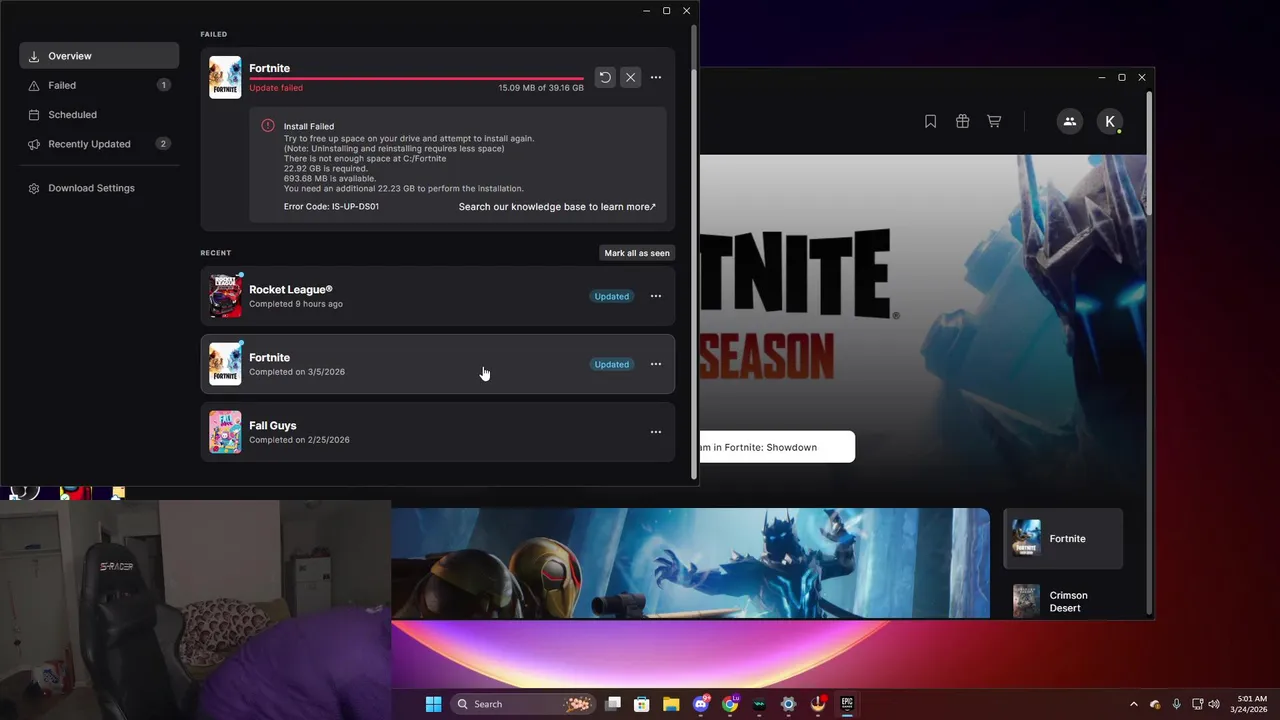Open Google Chrome from the taskbar
This screenshot has width=1280, height=720.
click(x=730, y=704)
